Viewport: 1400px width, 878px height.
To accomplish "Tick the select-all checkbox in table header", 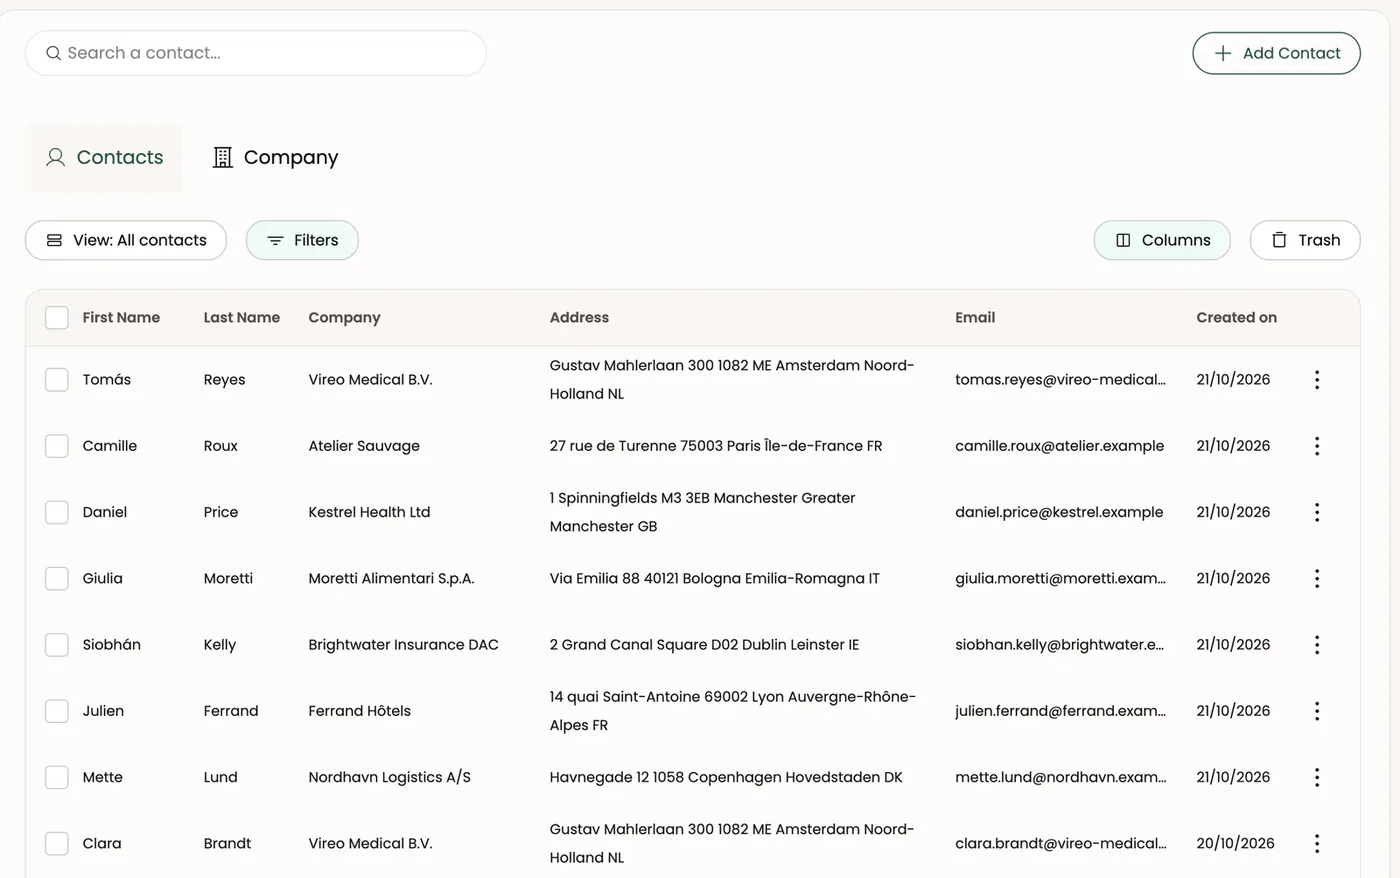I will point(57,318).
